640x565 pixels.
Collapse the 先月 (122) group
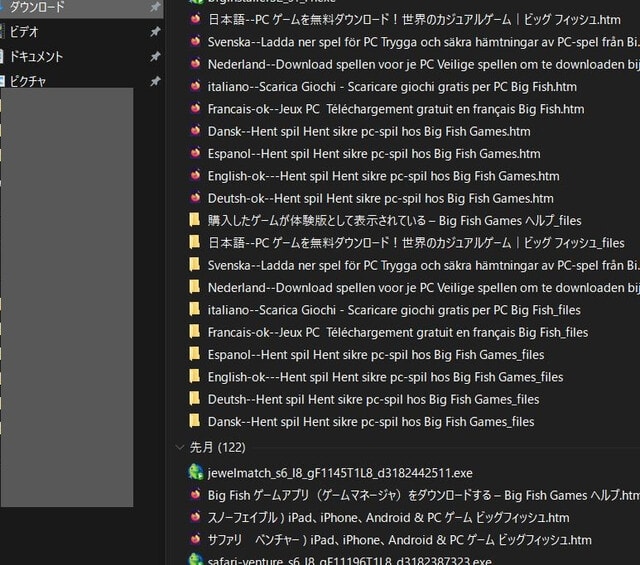click(179, 447)
